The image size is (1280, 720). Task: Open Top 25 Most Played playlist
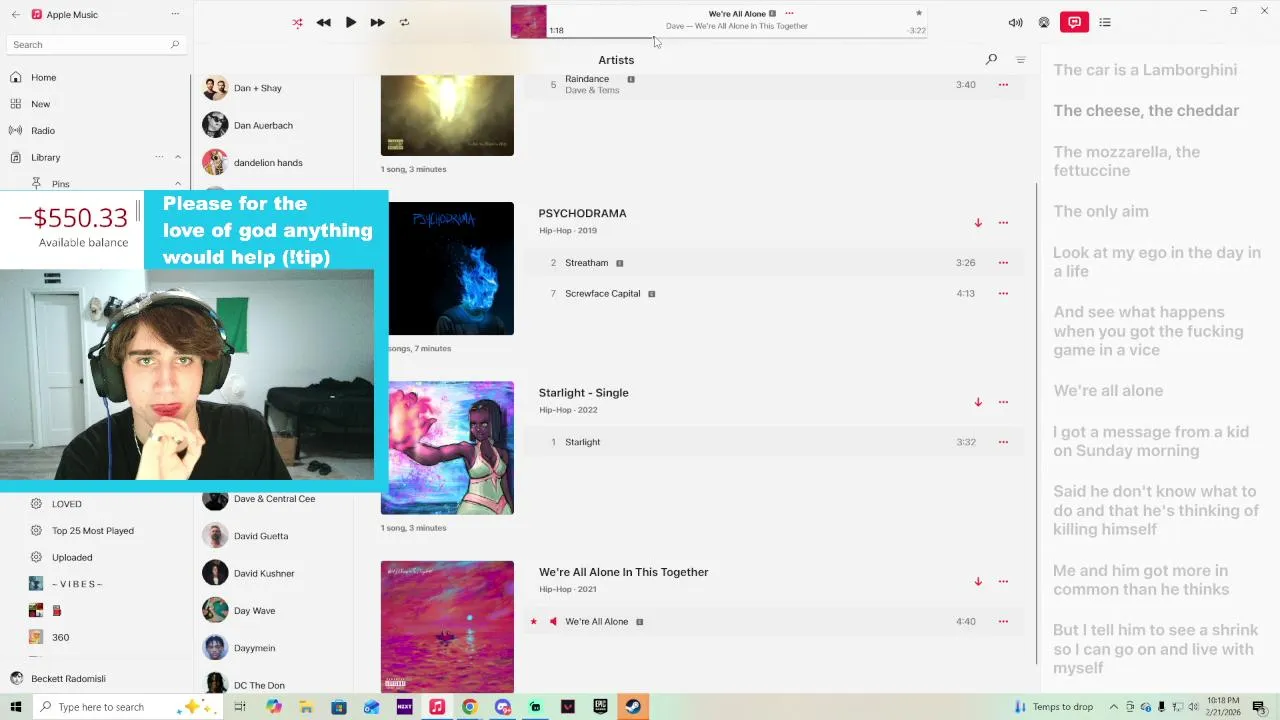92,531
